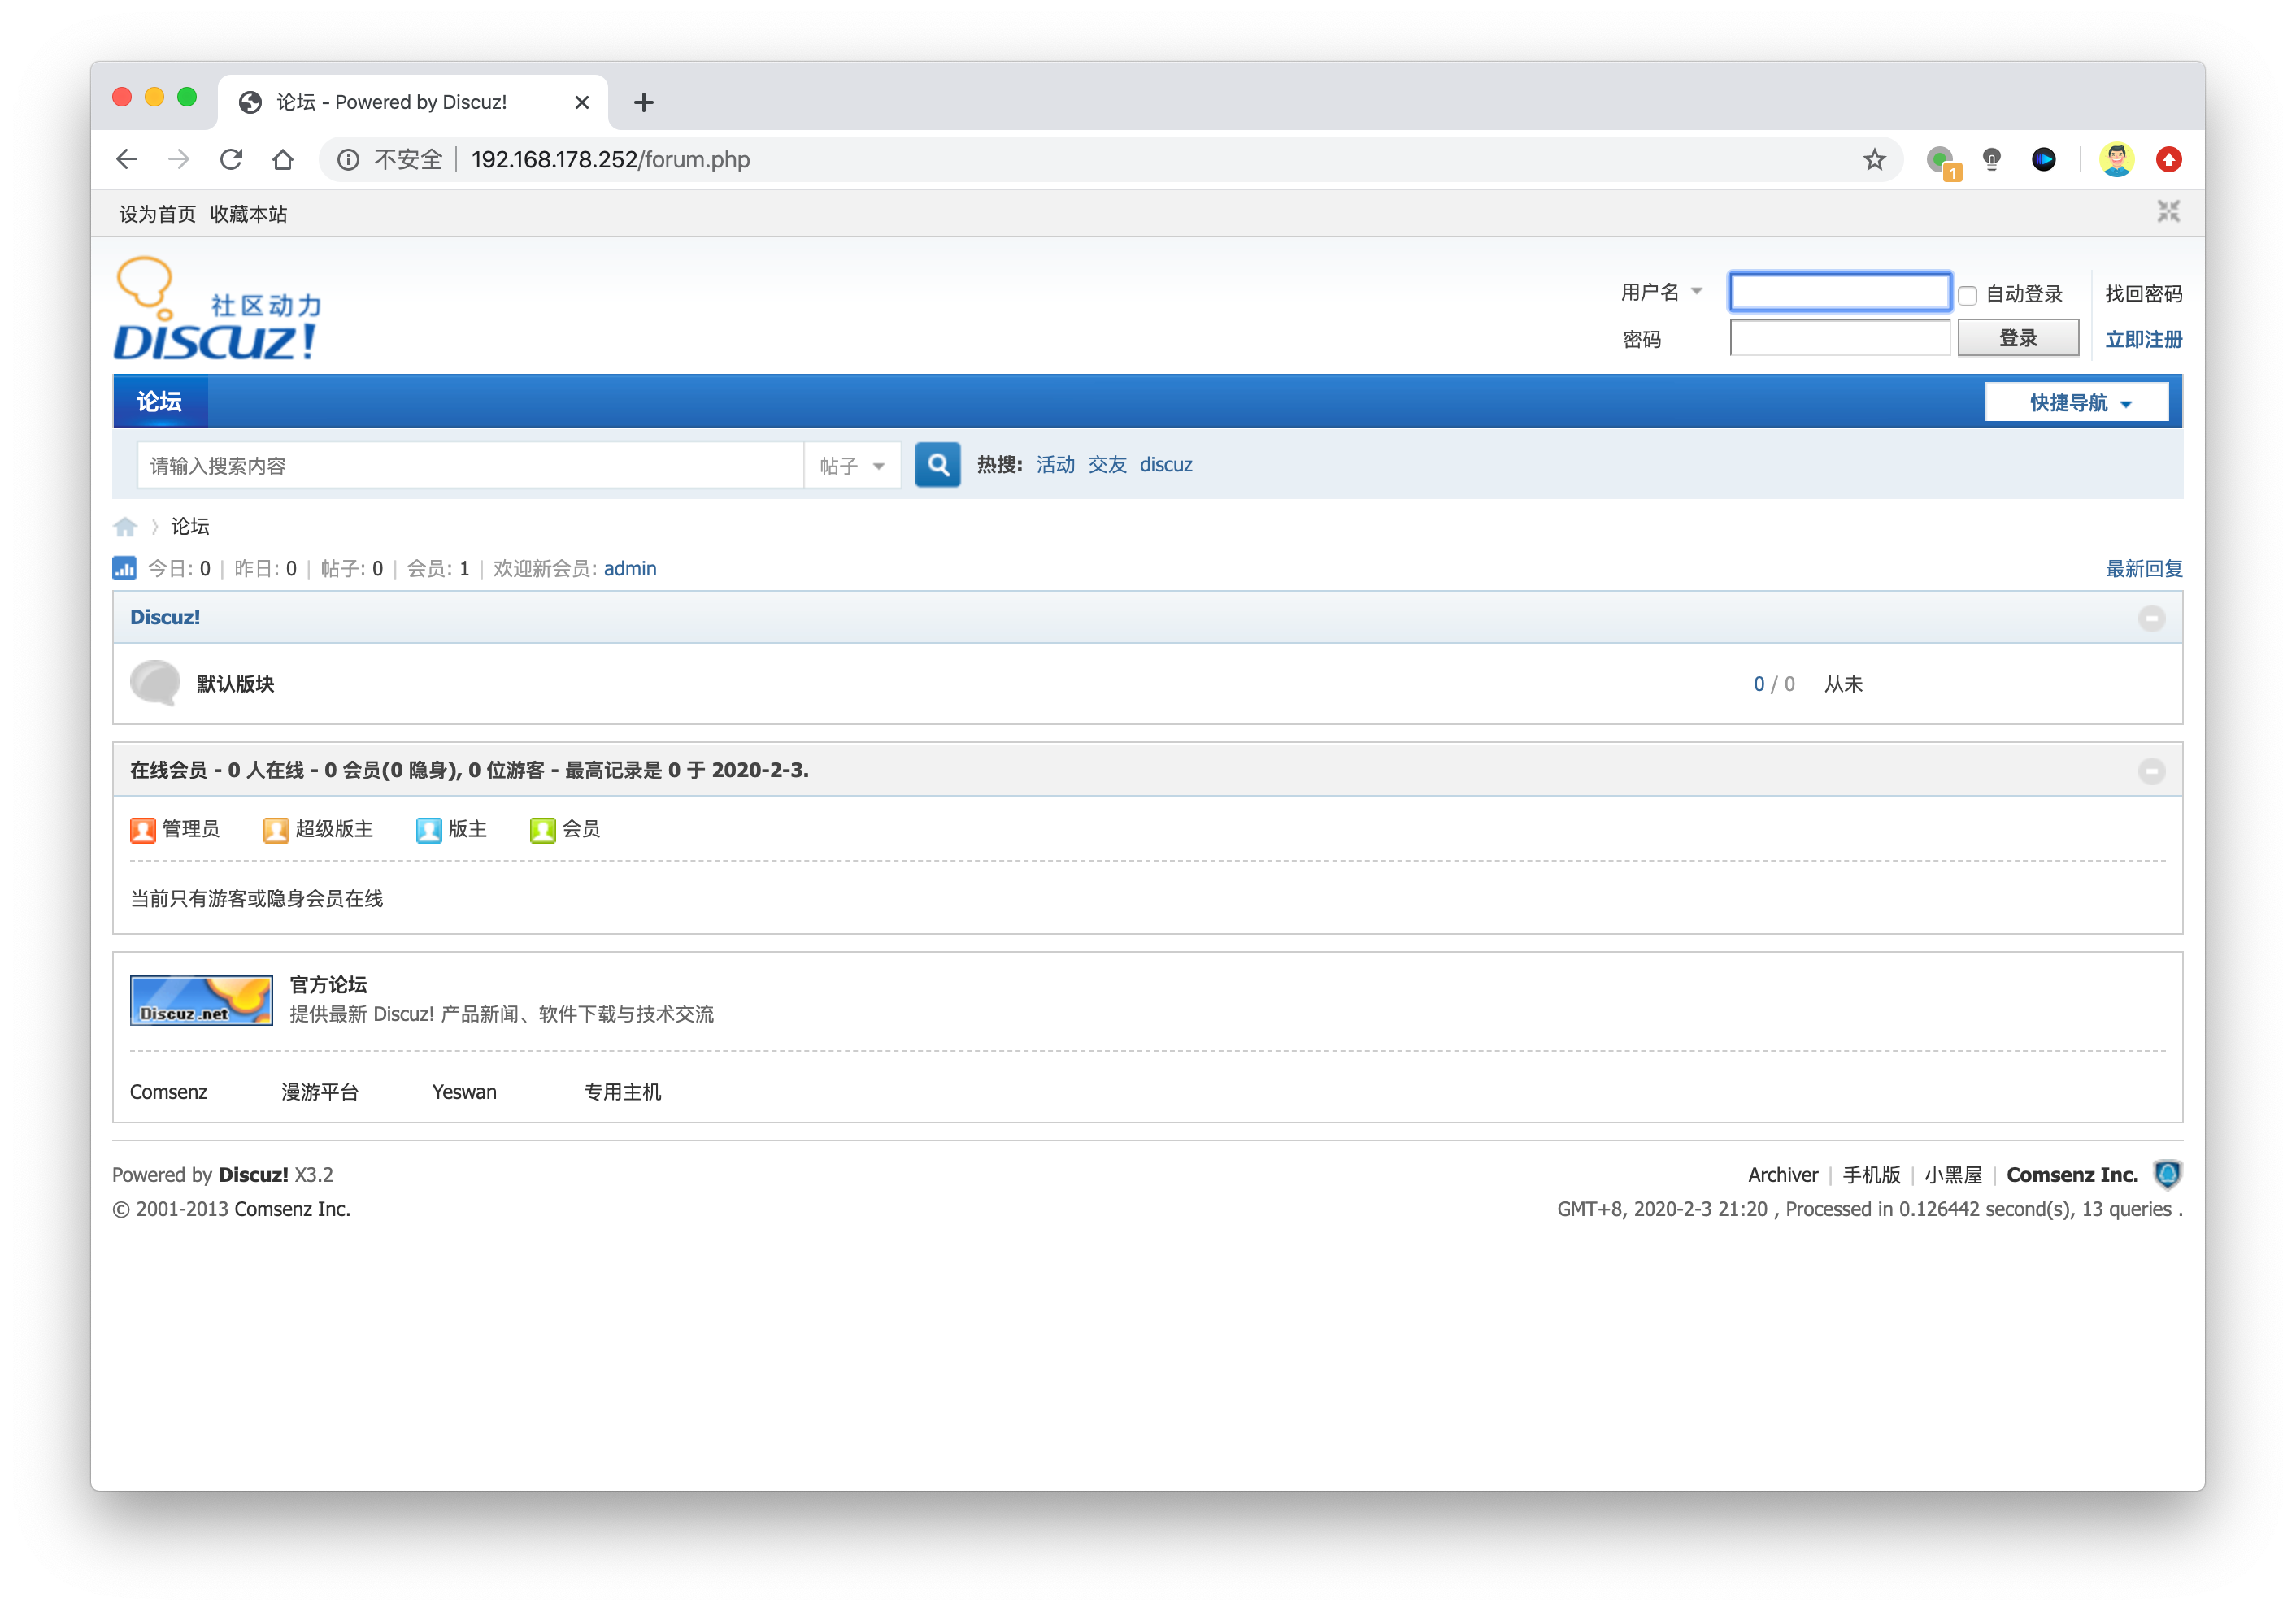The height and width of the screenshot is (1611, 2296).
Task: Click the Discuz! logo
Action: coord(218,308)
